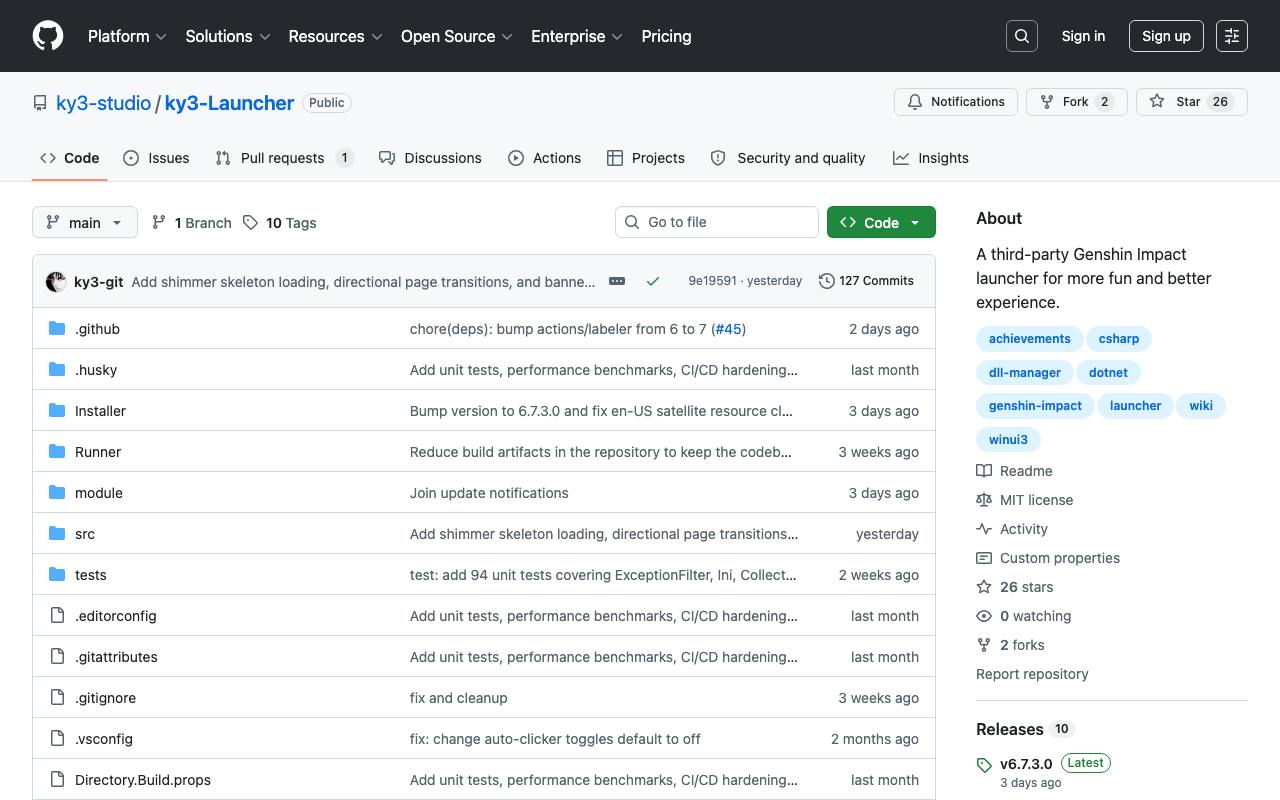Click the .editorconfig file icon
The image size is (1280, 800).
pos(57,616)
